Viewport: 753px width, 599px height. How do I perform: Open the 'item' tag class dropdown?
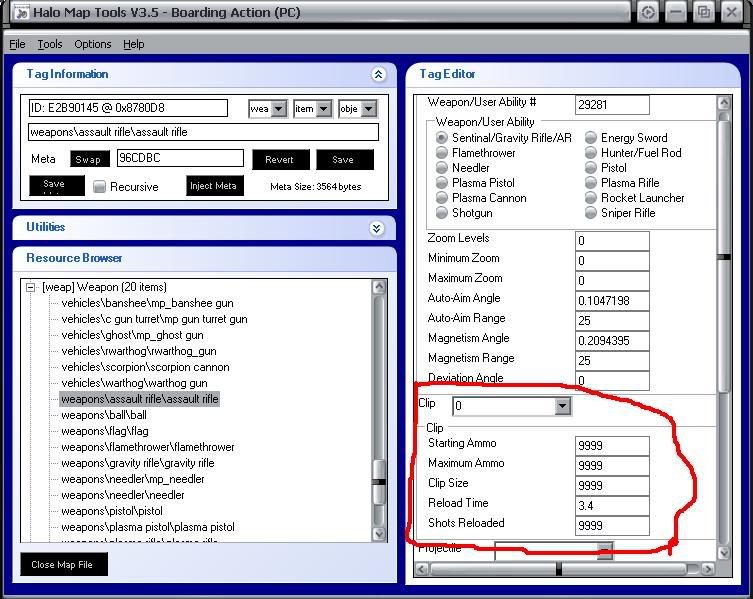coord(324,109)
